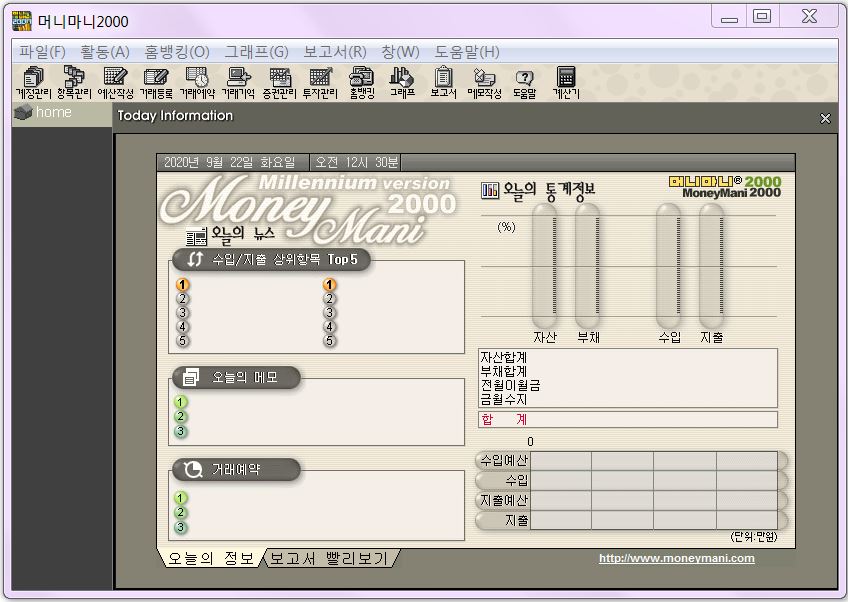The image size is (848, 602).
Task: Click MoneyMani2000 app icon in title bar
Action: point(22,21)
